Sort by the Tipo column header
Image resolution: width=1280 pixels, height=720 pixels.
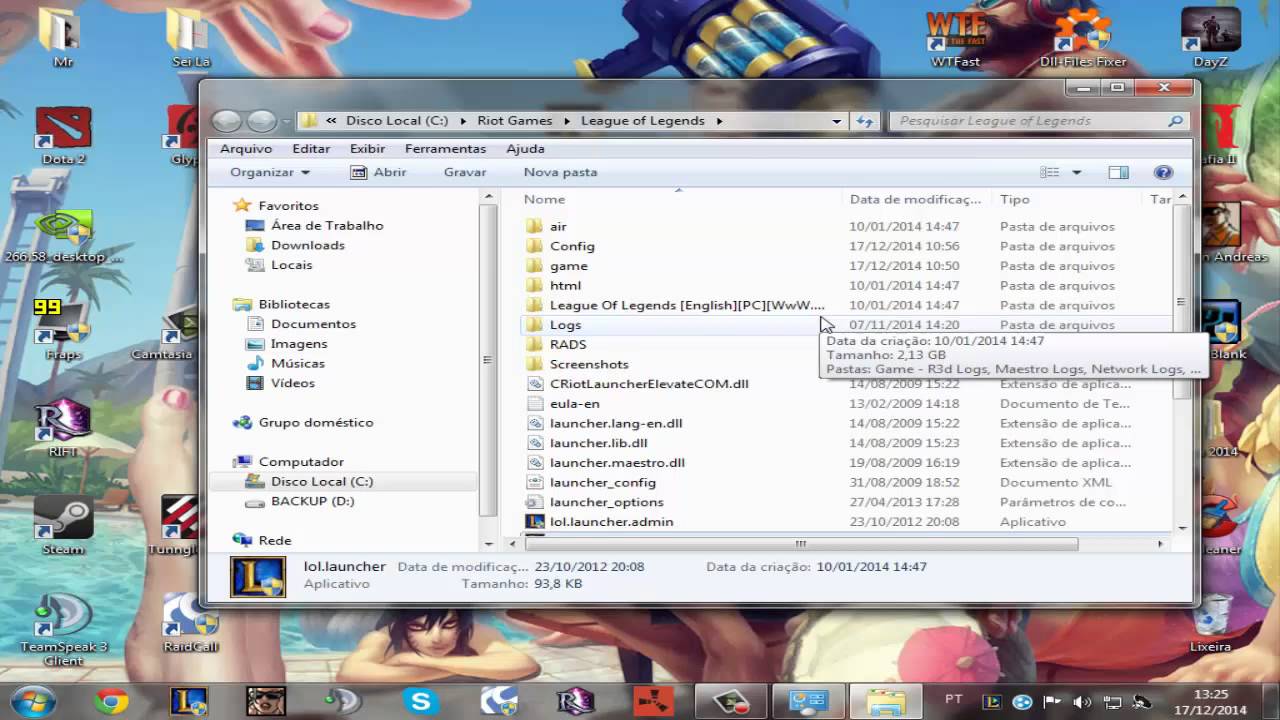point(1067,199)
